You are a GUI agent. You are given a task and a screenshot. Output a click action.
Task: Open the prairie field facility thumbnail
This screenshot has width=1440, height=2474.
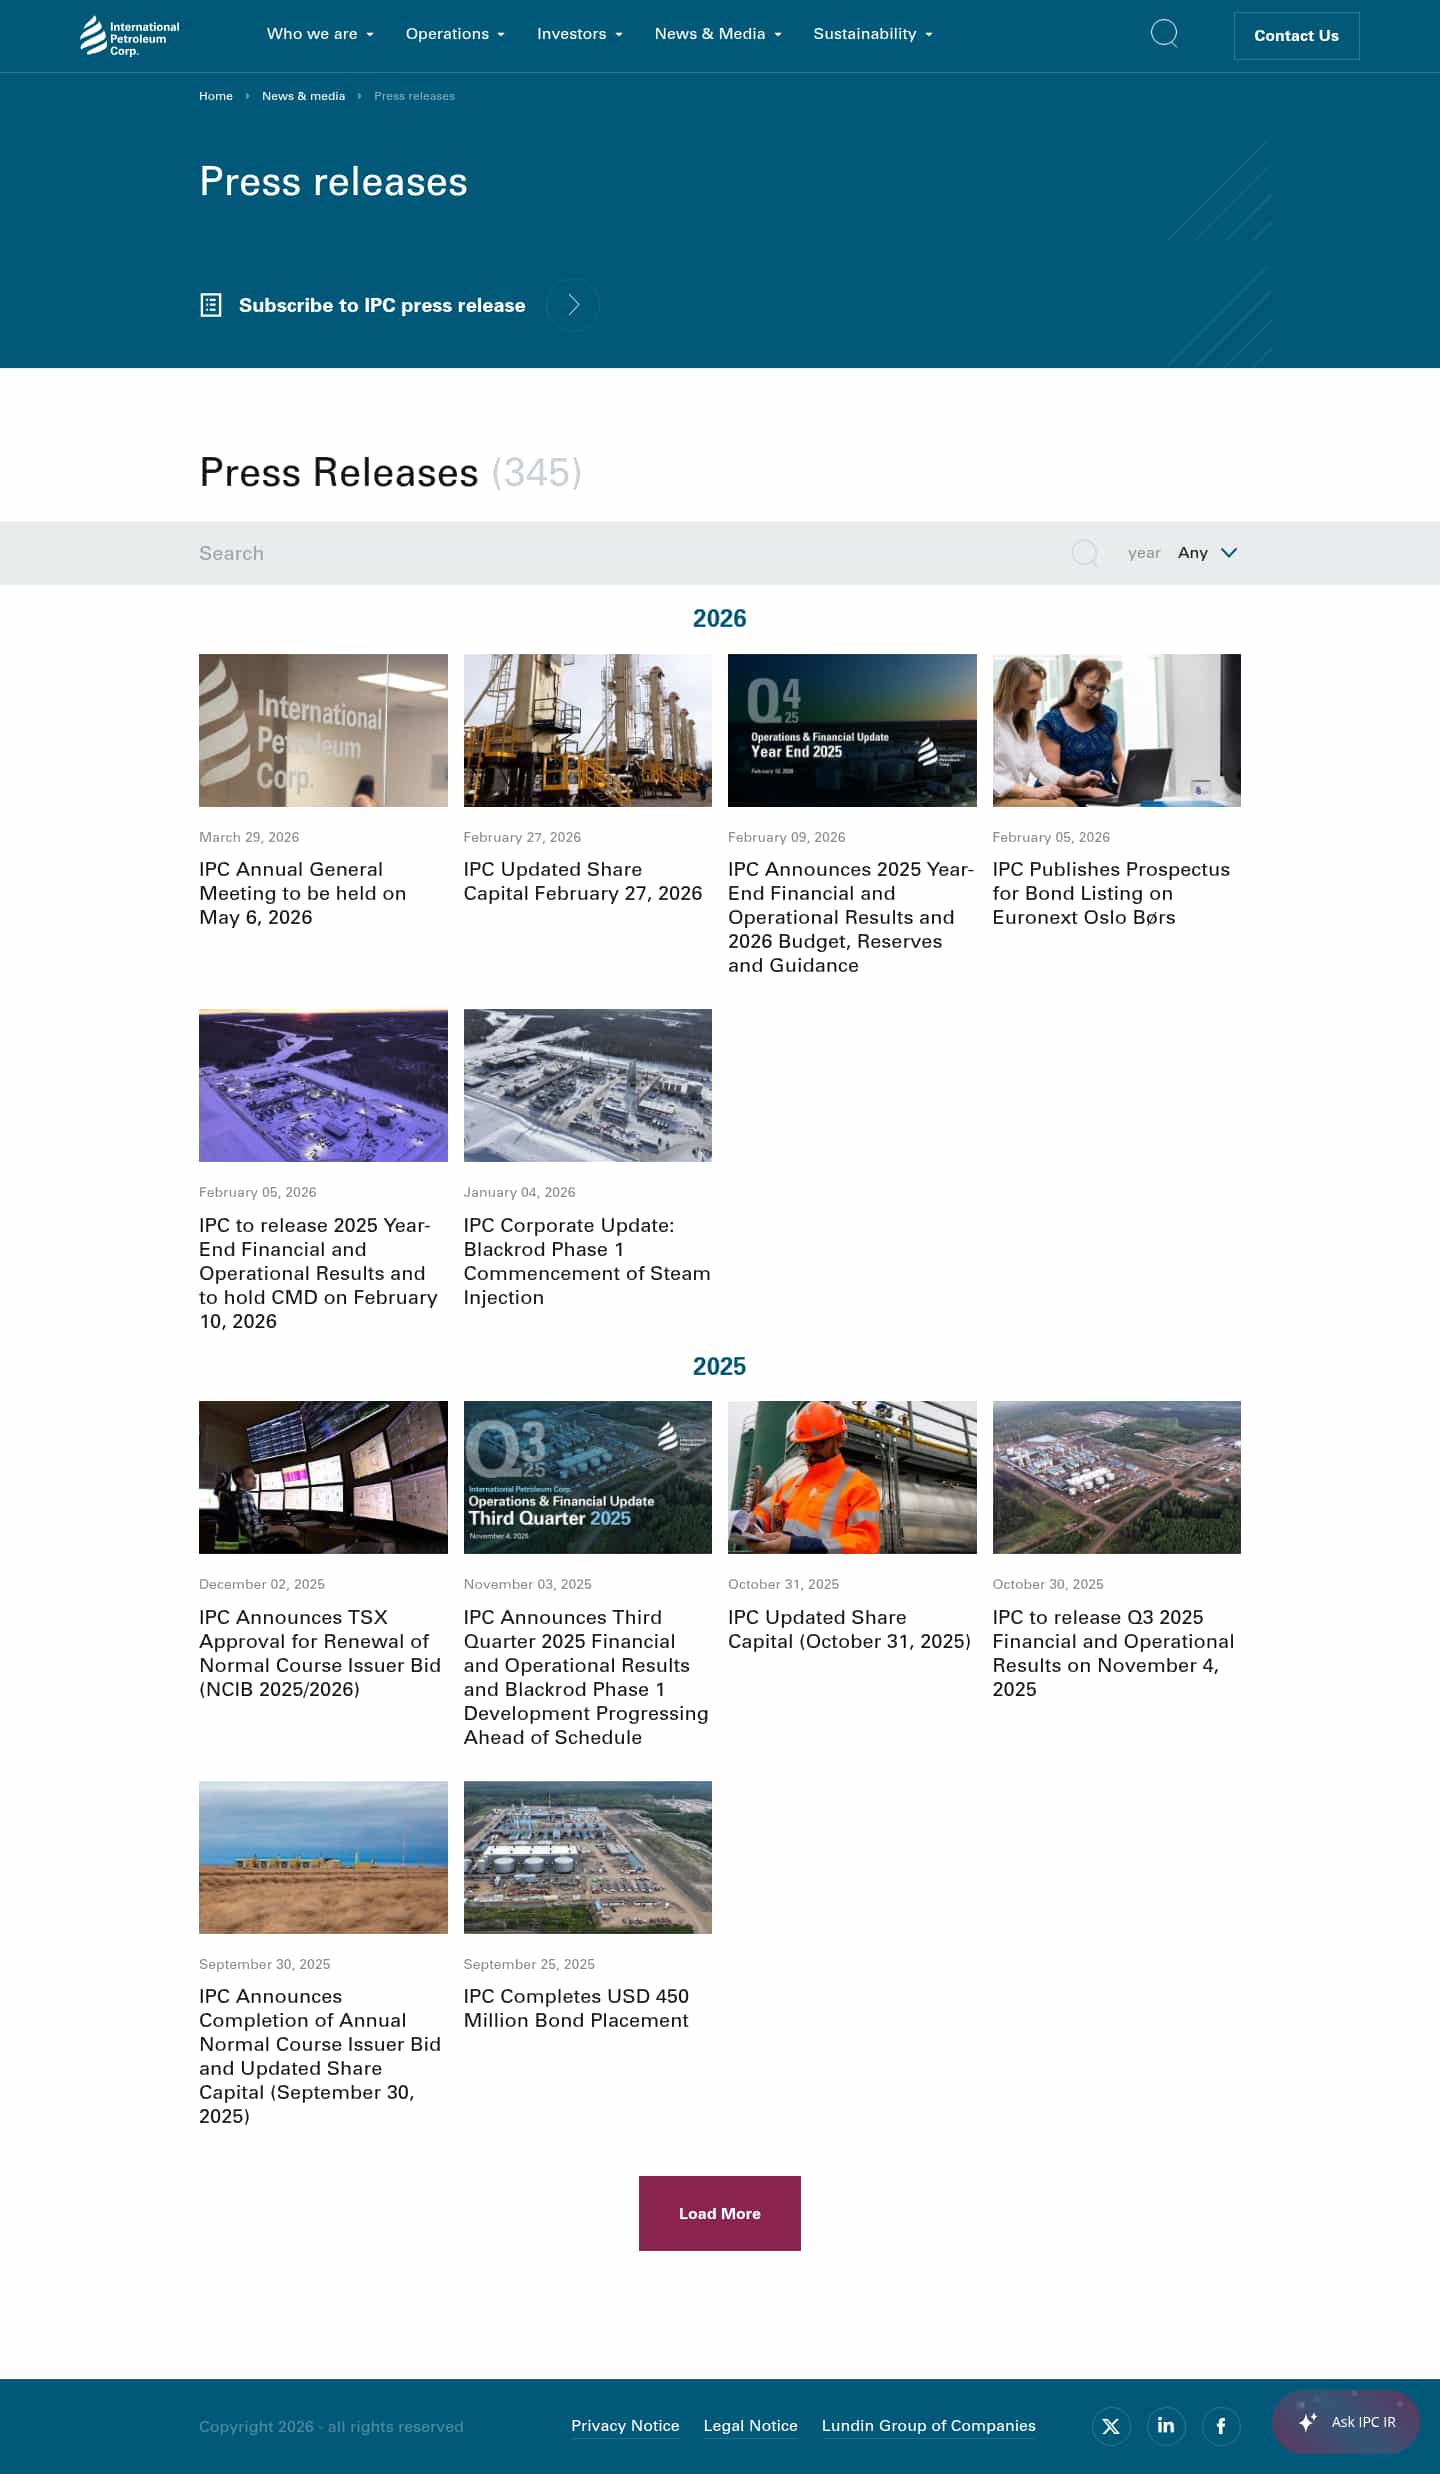tap(323, 1857)
